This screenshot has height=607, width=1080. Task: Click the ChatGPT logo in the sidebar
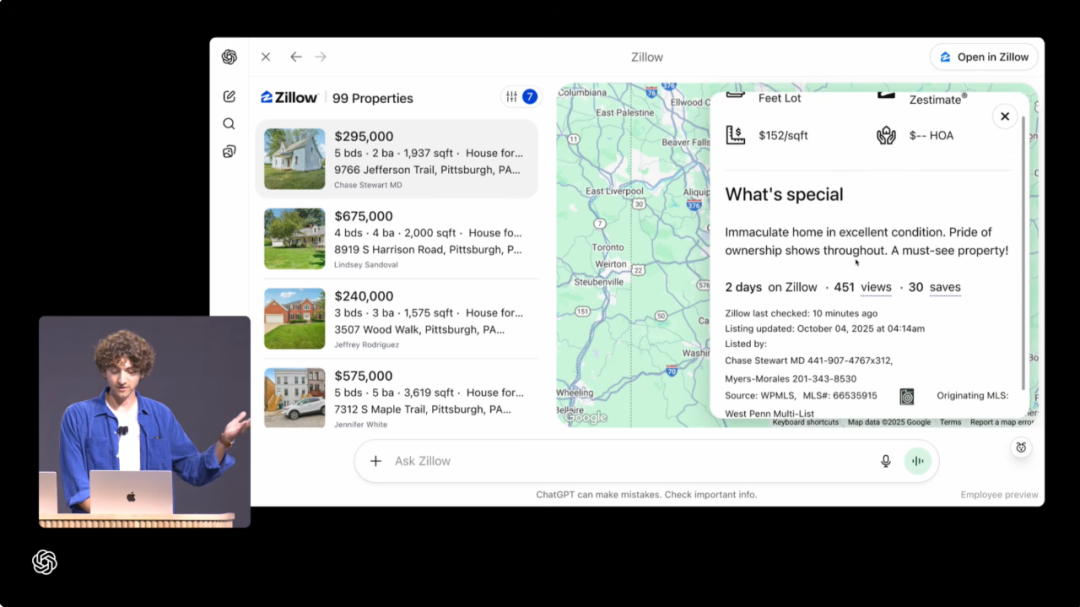[x=229, y=57]
